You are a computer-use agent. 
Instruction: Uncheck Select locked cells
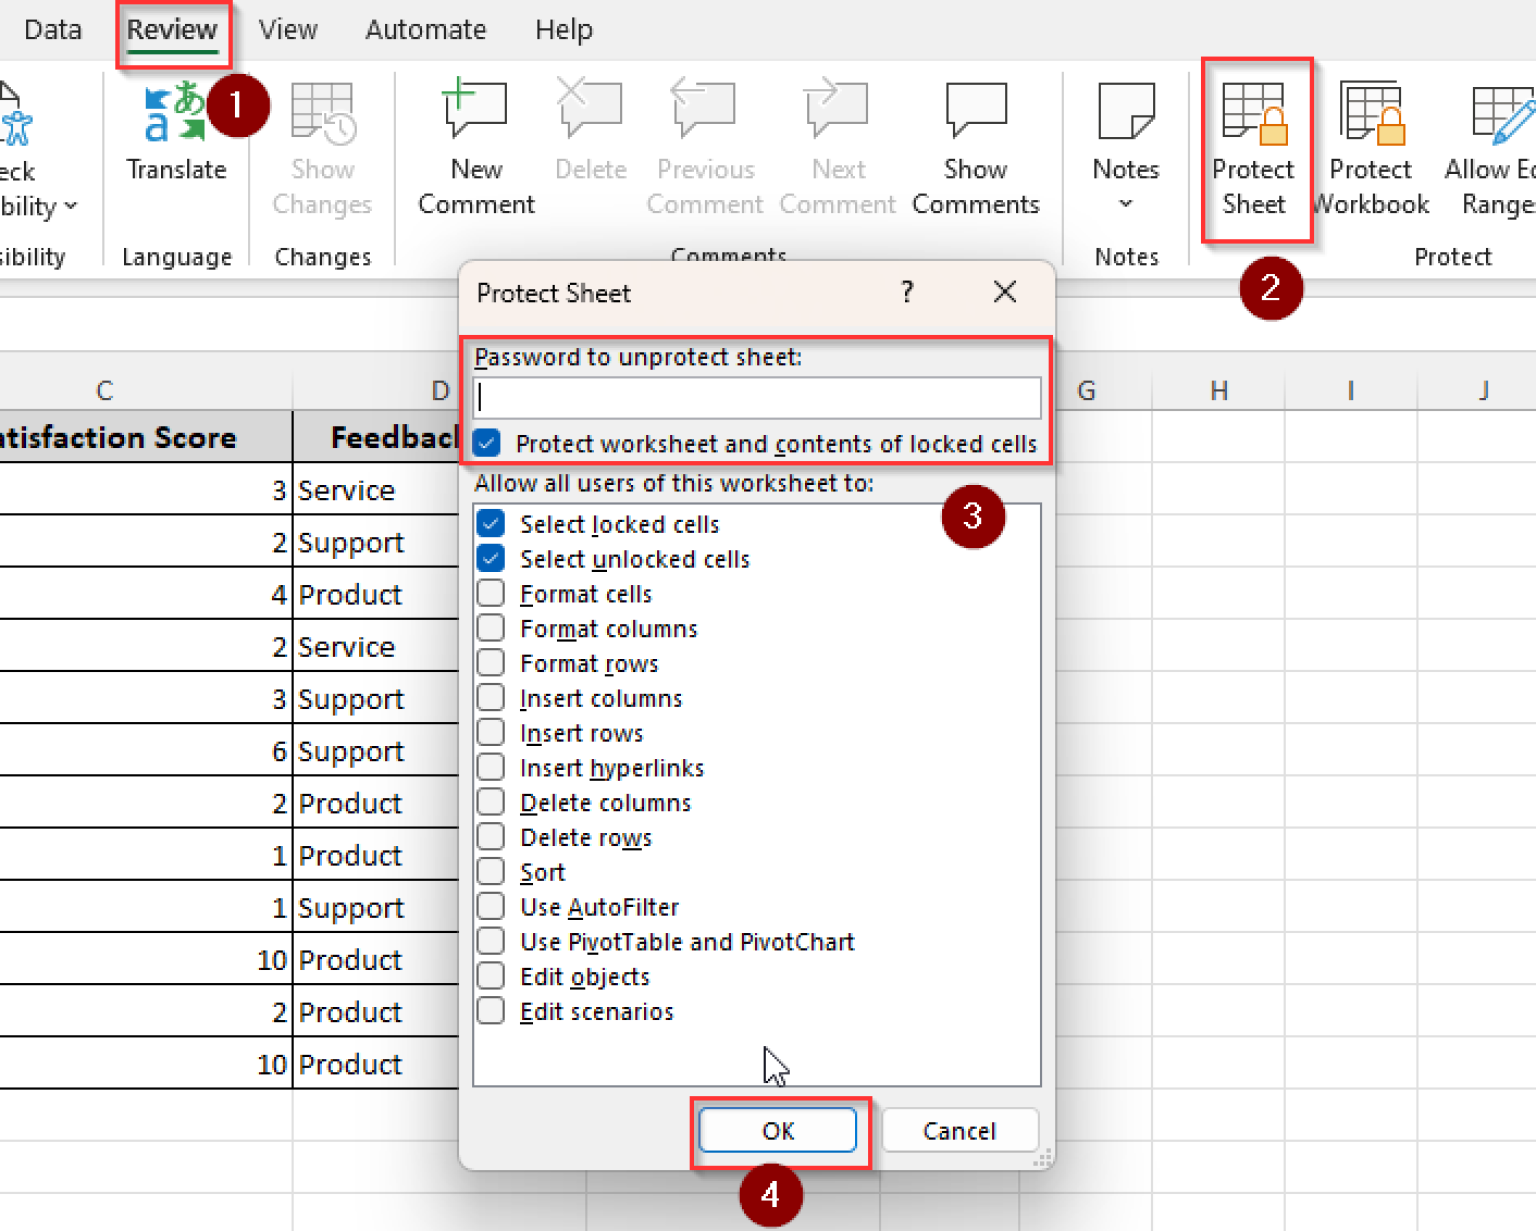pos(490,523)
